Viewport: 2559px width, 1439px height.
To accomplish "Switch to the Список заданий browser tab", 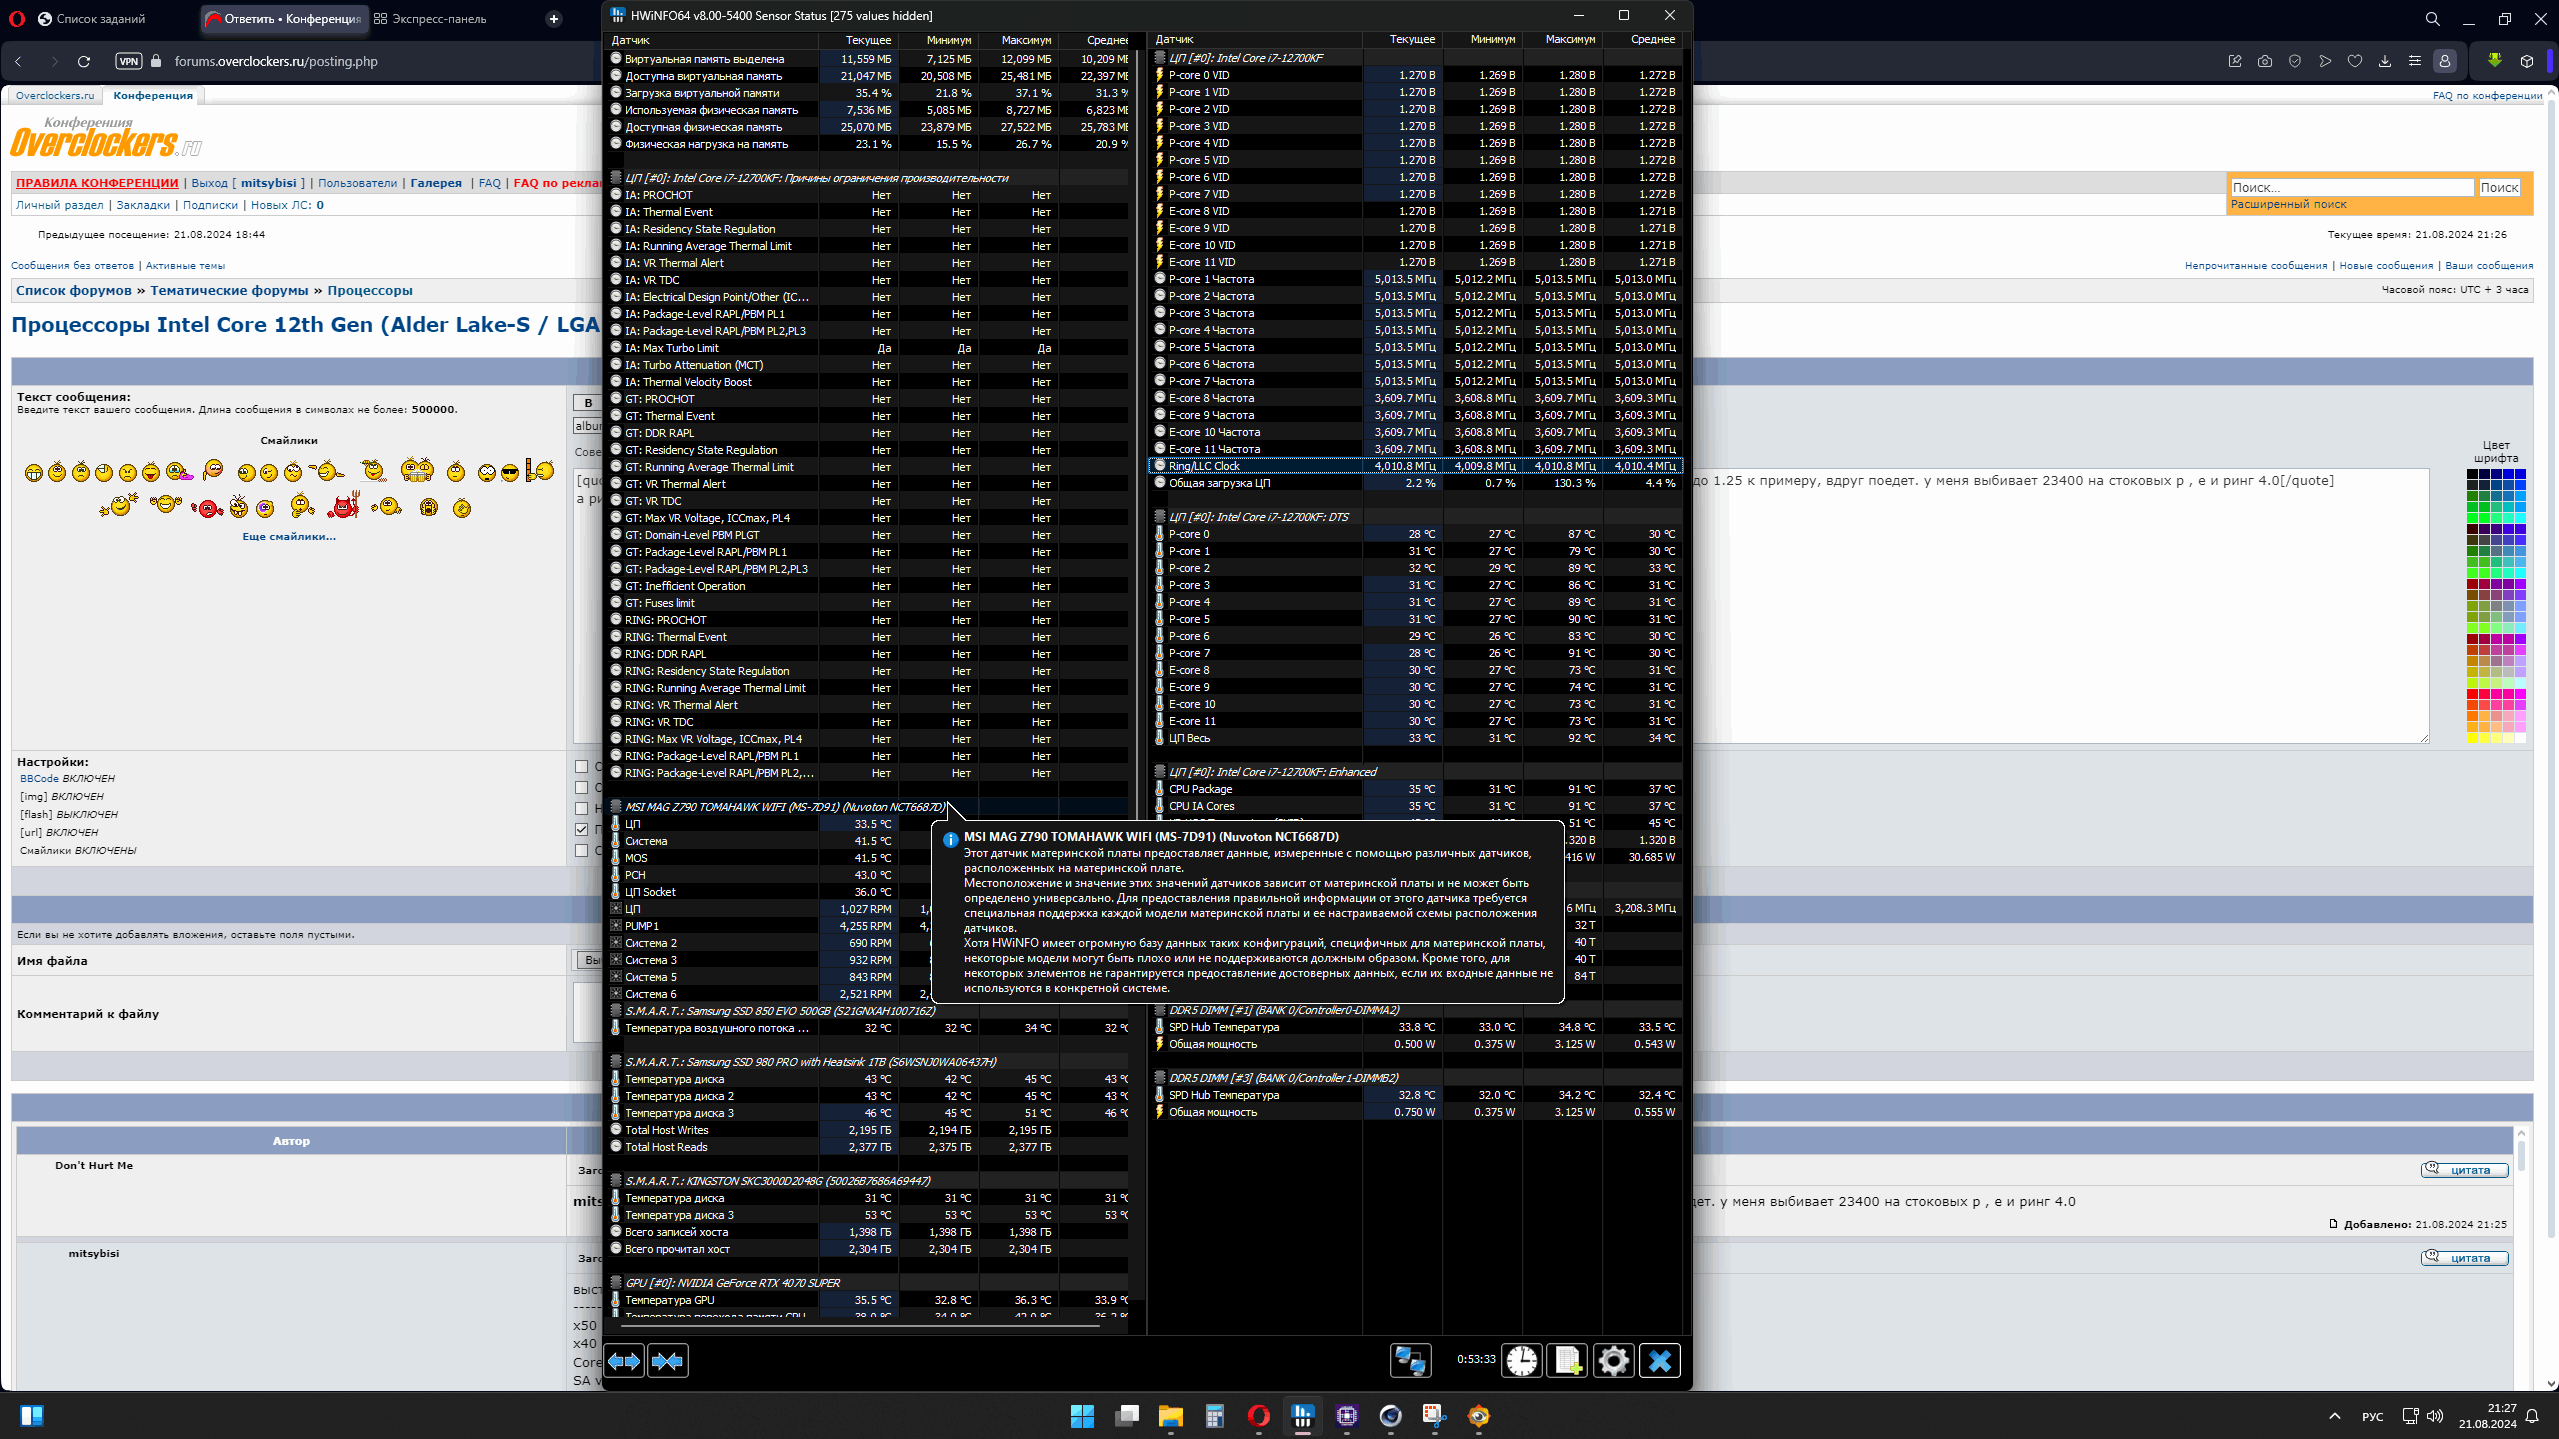I will click(x=100, y=19).
